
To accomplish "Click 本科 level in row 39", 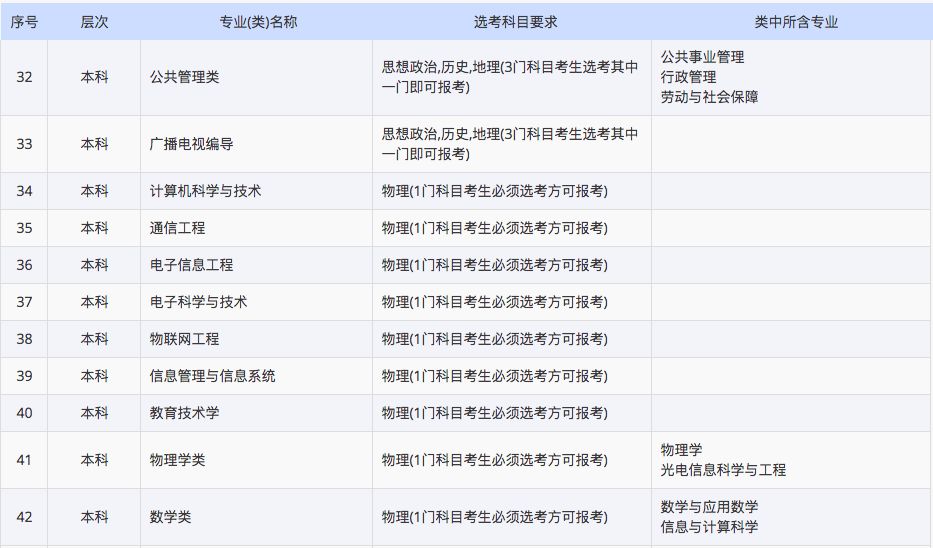I will 94,375.
